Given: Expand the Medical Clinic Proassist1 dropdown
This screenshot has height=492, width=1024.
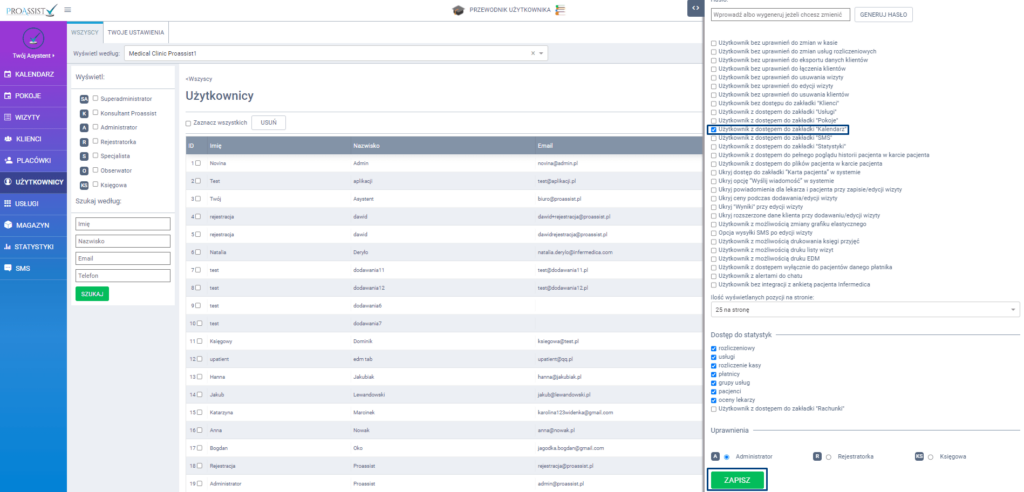Looking at the screenshot, I should 334,53.
